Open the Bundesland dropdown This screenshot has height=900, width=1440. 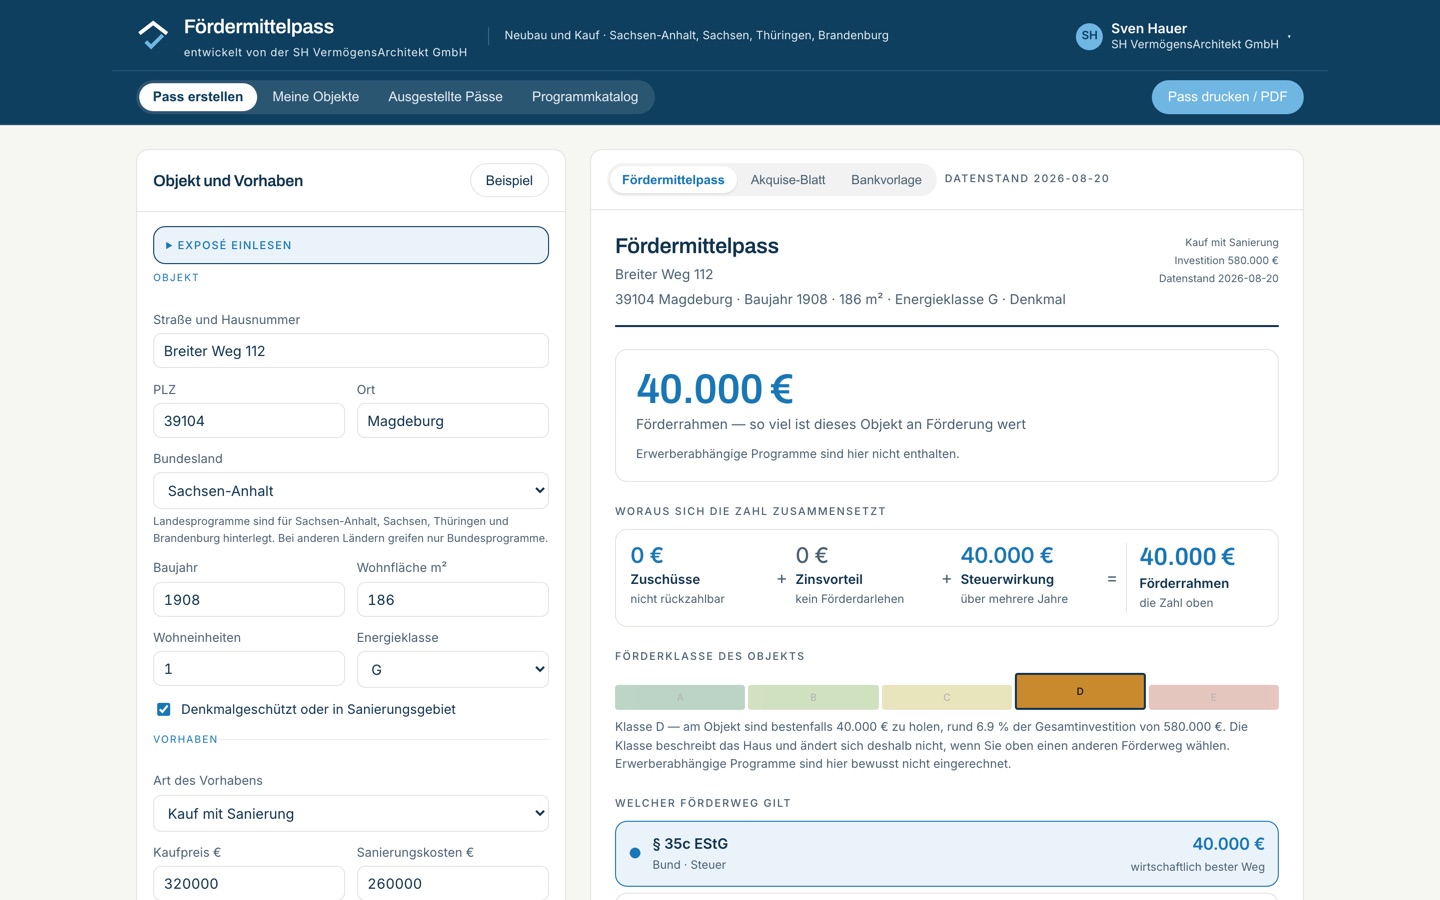click(x=351, y=491)
